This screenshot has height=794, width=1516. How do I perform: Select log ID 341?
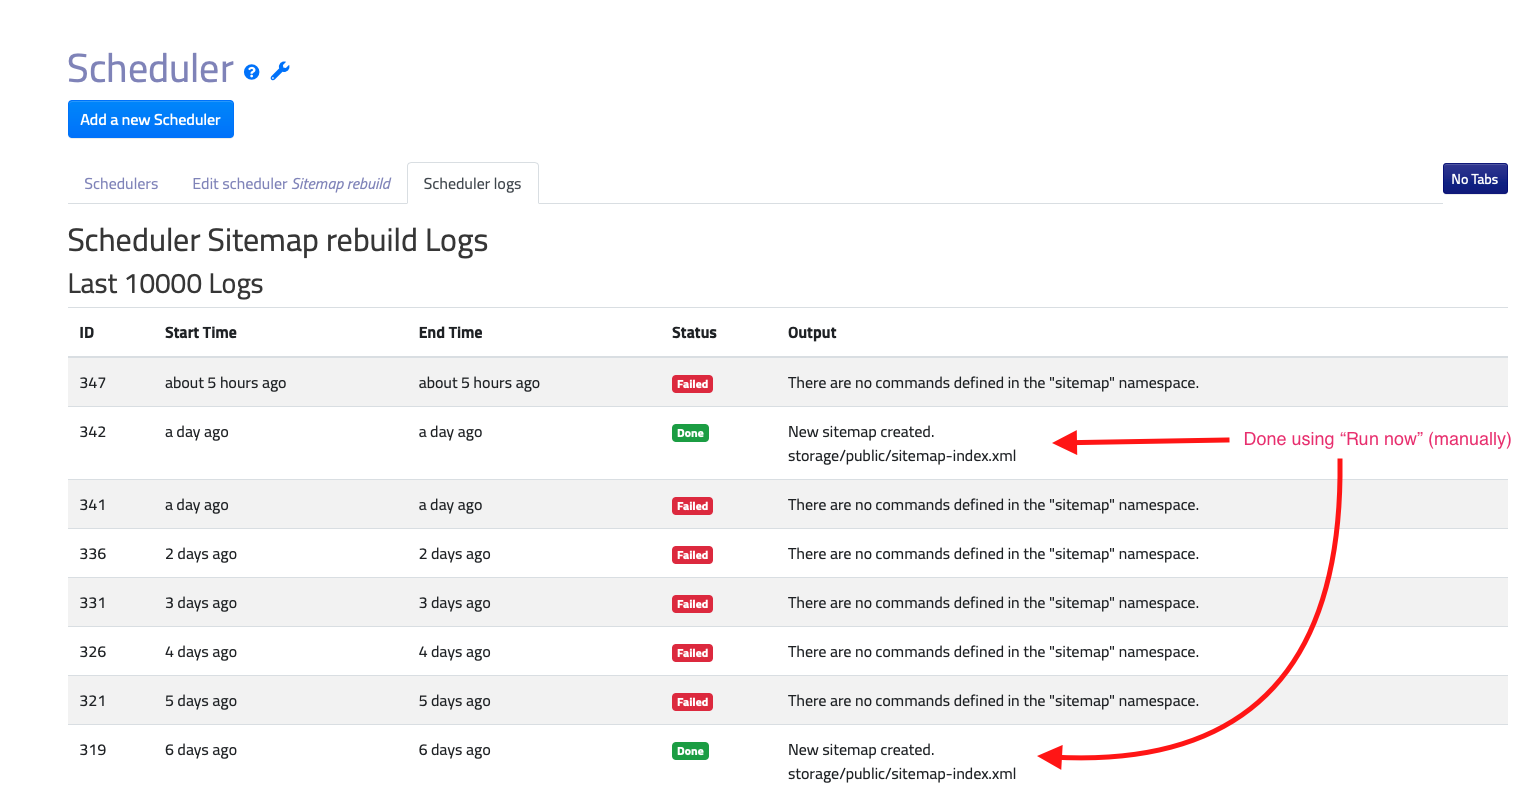[93, 505]
